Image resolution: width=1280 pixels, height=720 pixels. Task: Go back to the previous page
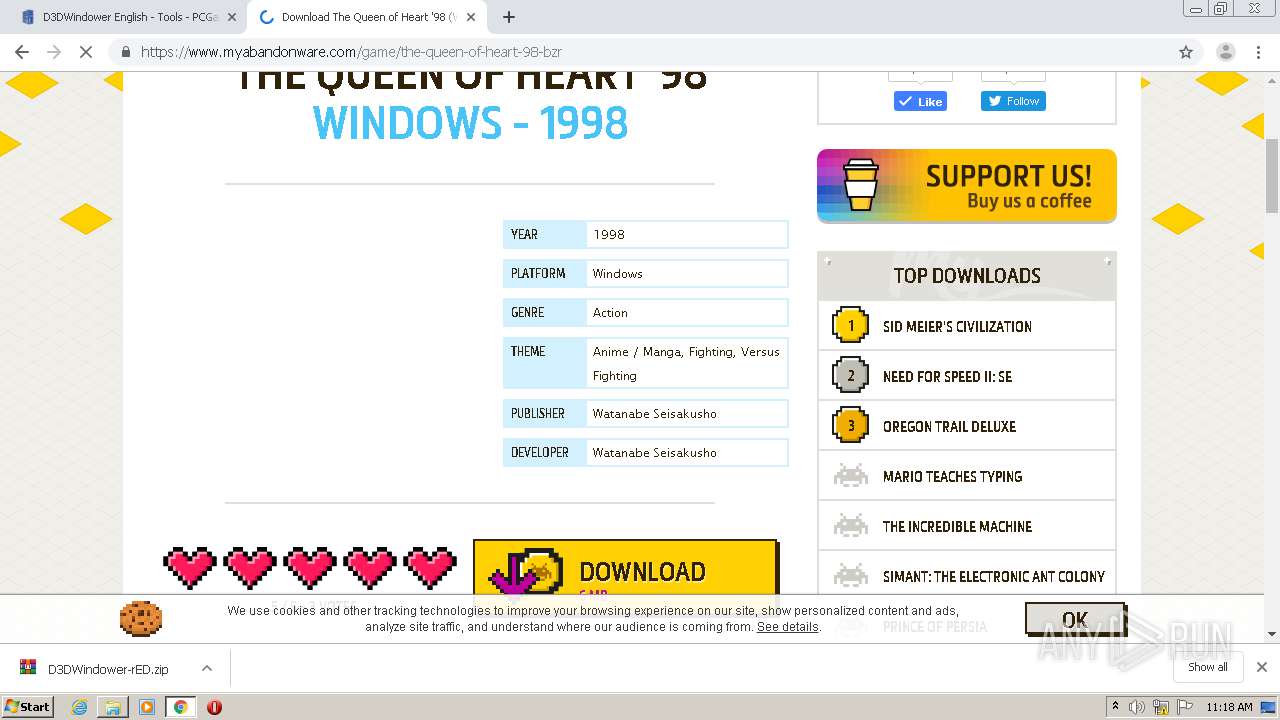(x=22, y=52)
